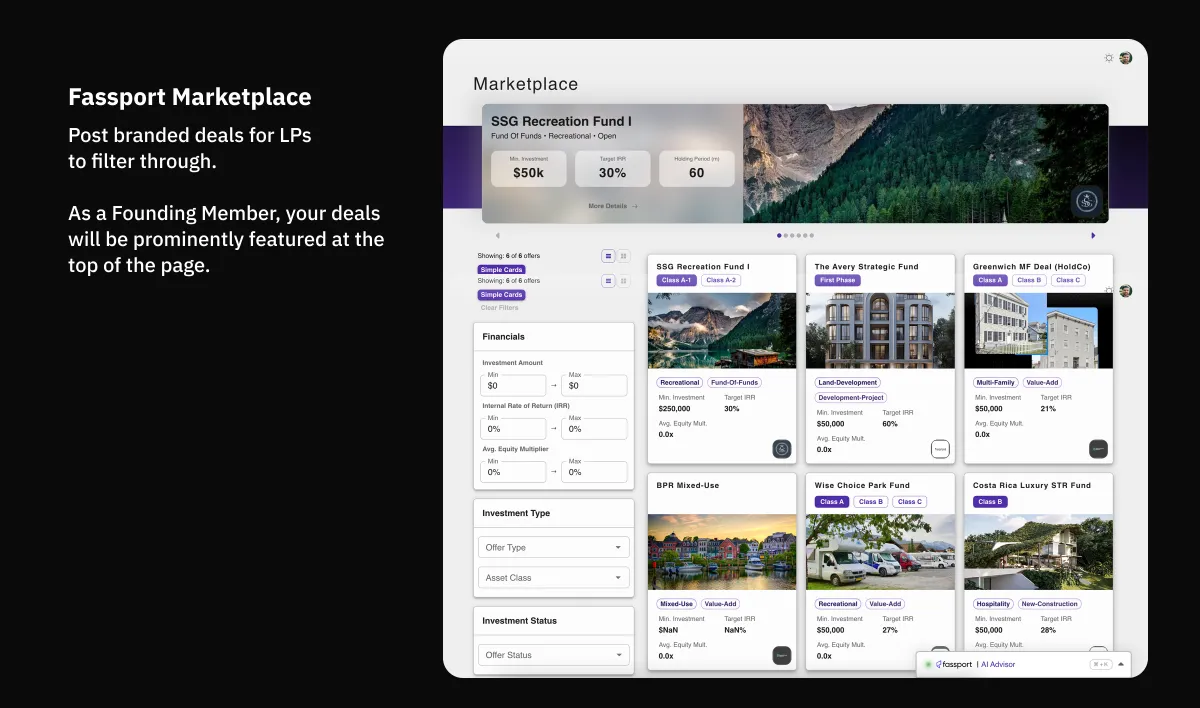1200x708 pixels.
Task: Click the SSG Recreation Fund I banner title
Action: (561, 121)
